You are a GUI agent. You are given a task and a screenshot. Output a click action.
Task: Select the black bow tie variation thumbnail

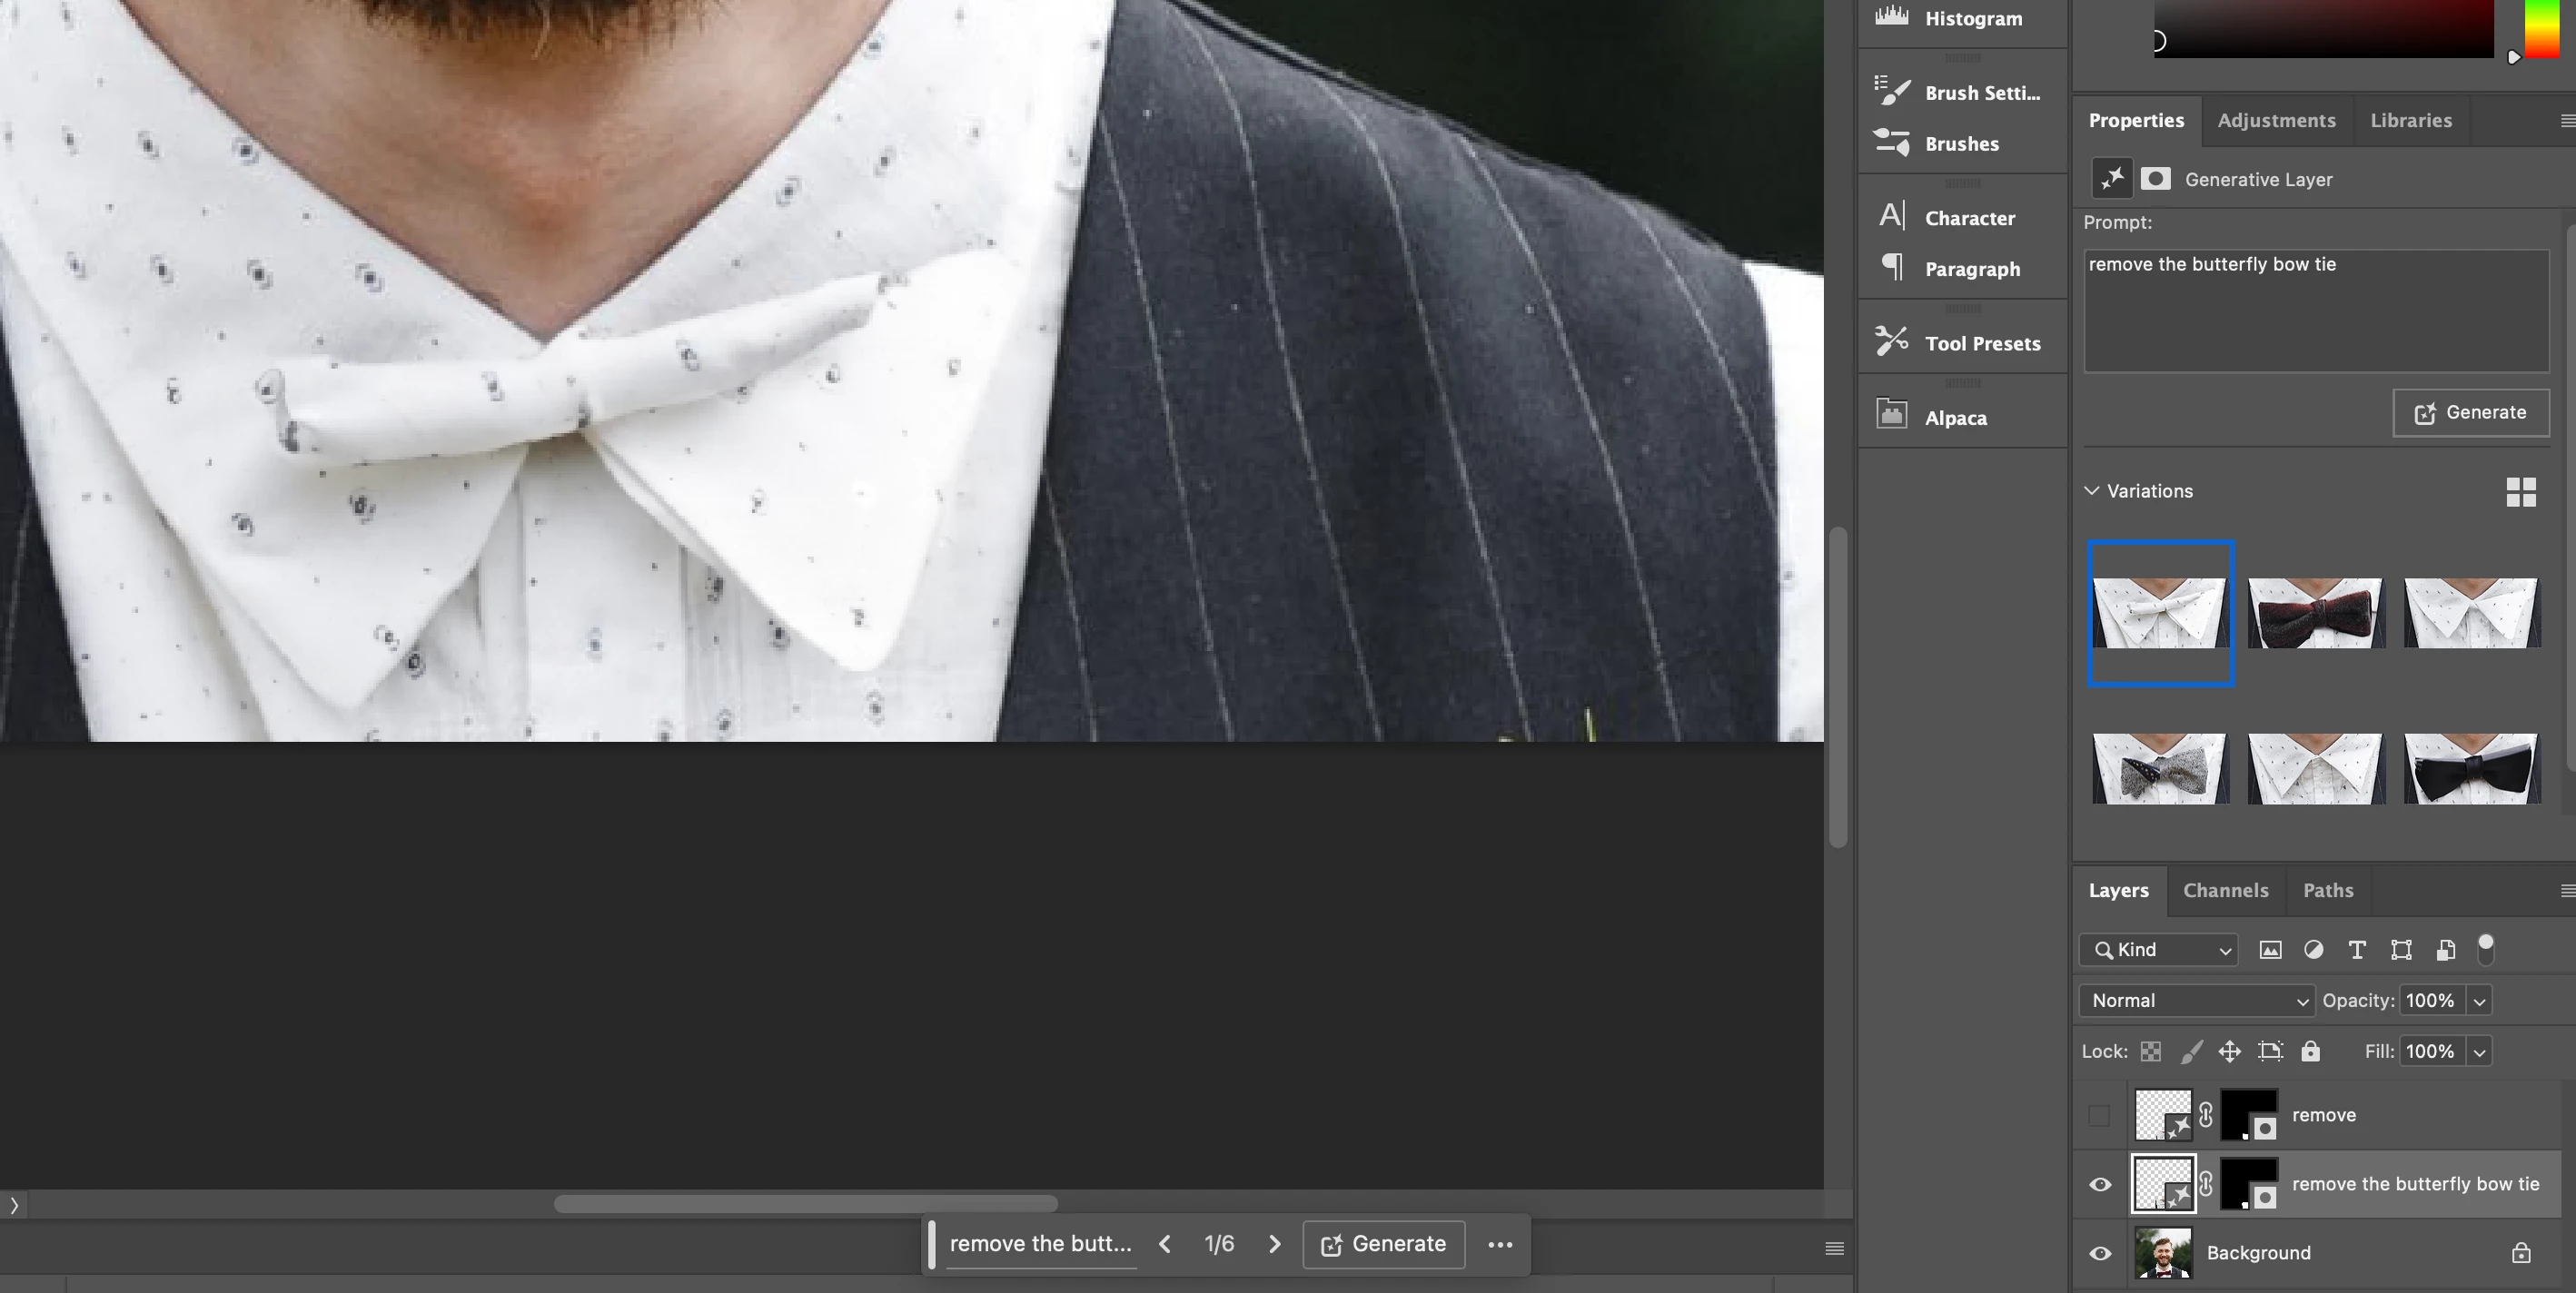tap(2470, 768)
